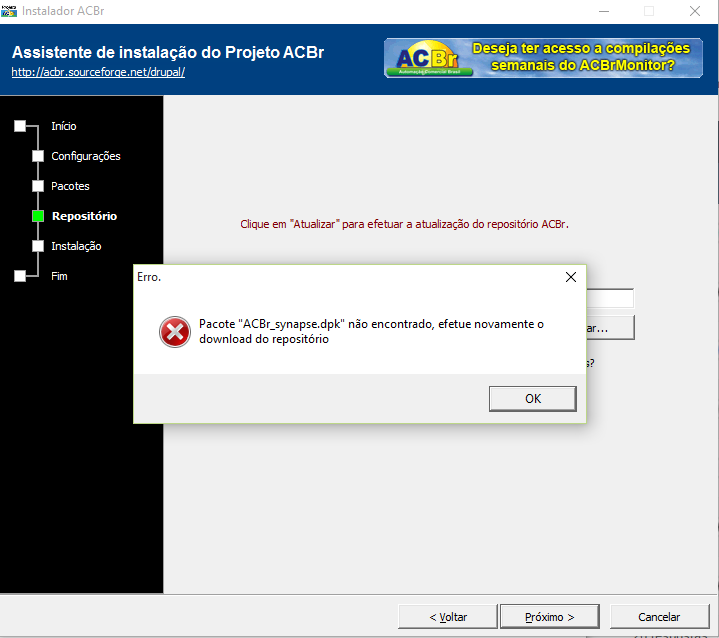The width and height of the screenshot is (719, 638).
Task: Click the green Repositório step marker
Action: tap(38, 216)
